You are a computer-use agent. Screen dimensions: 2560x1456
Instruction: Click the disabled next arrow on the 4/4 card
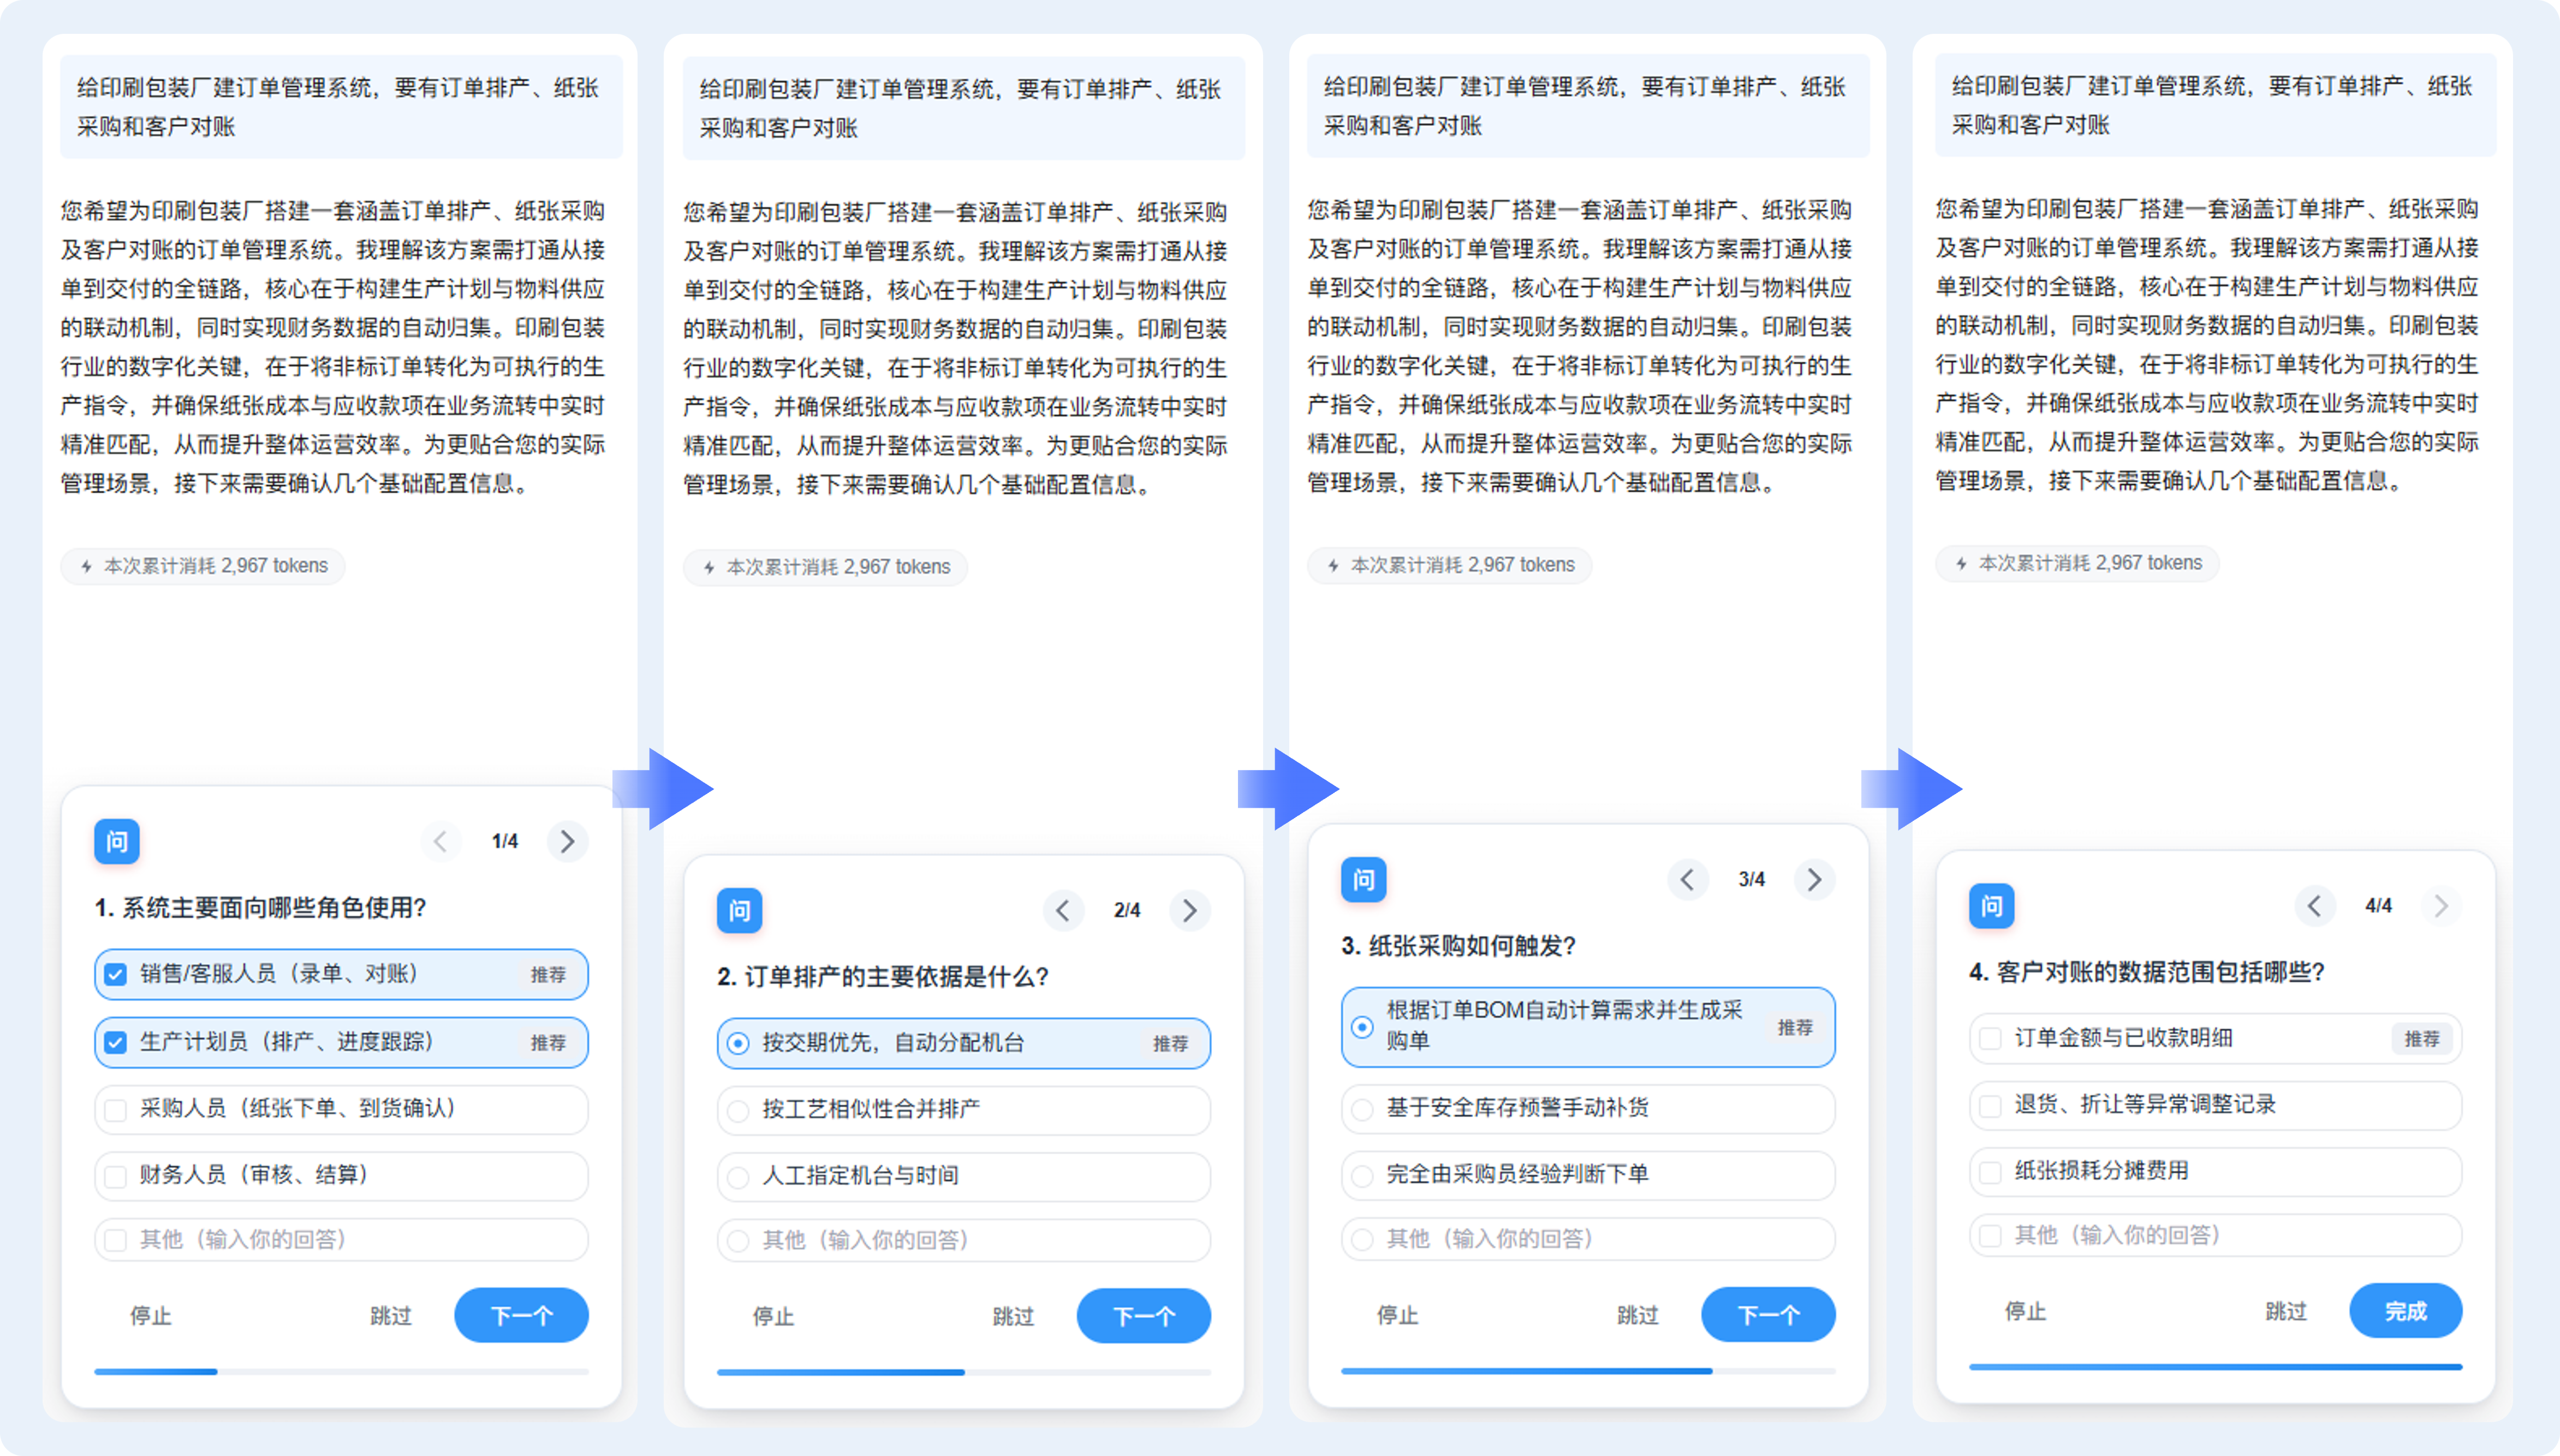(2441, 906)
